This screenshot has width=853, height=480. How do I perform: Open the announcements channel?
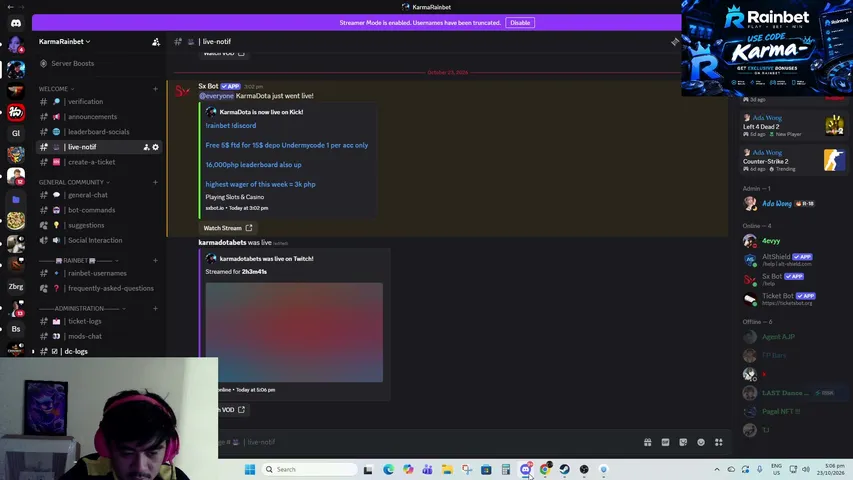pyautogui.click(x=99, y=117)
